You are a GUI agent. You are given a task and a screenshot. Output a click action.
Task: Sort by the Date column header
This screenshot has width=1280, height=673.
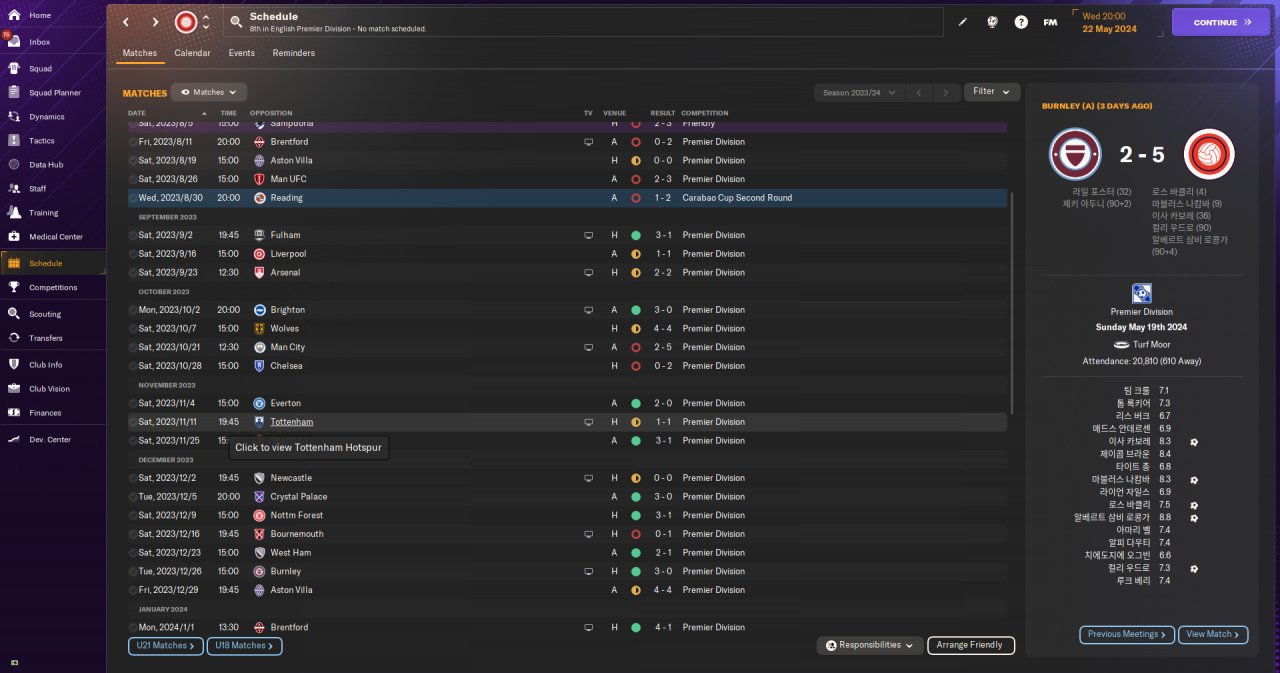(x=137, y=113)
